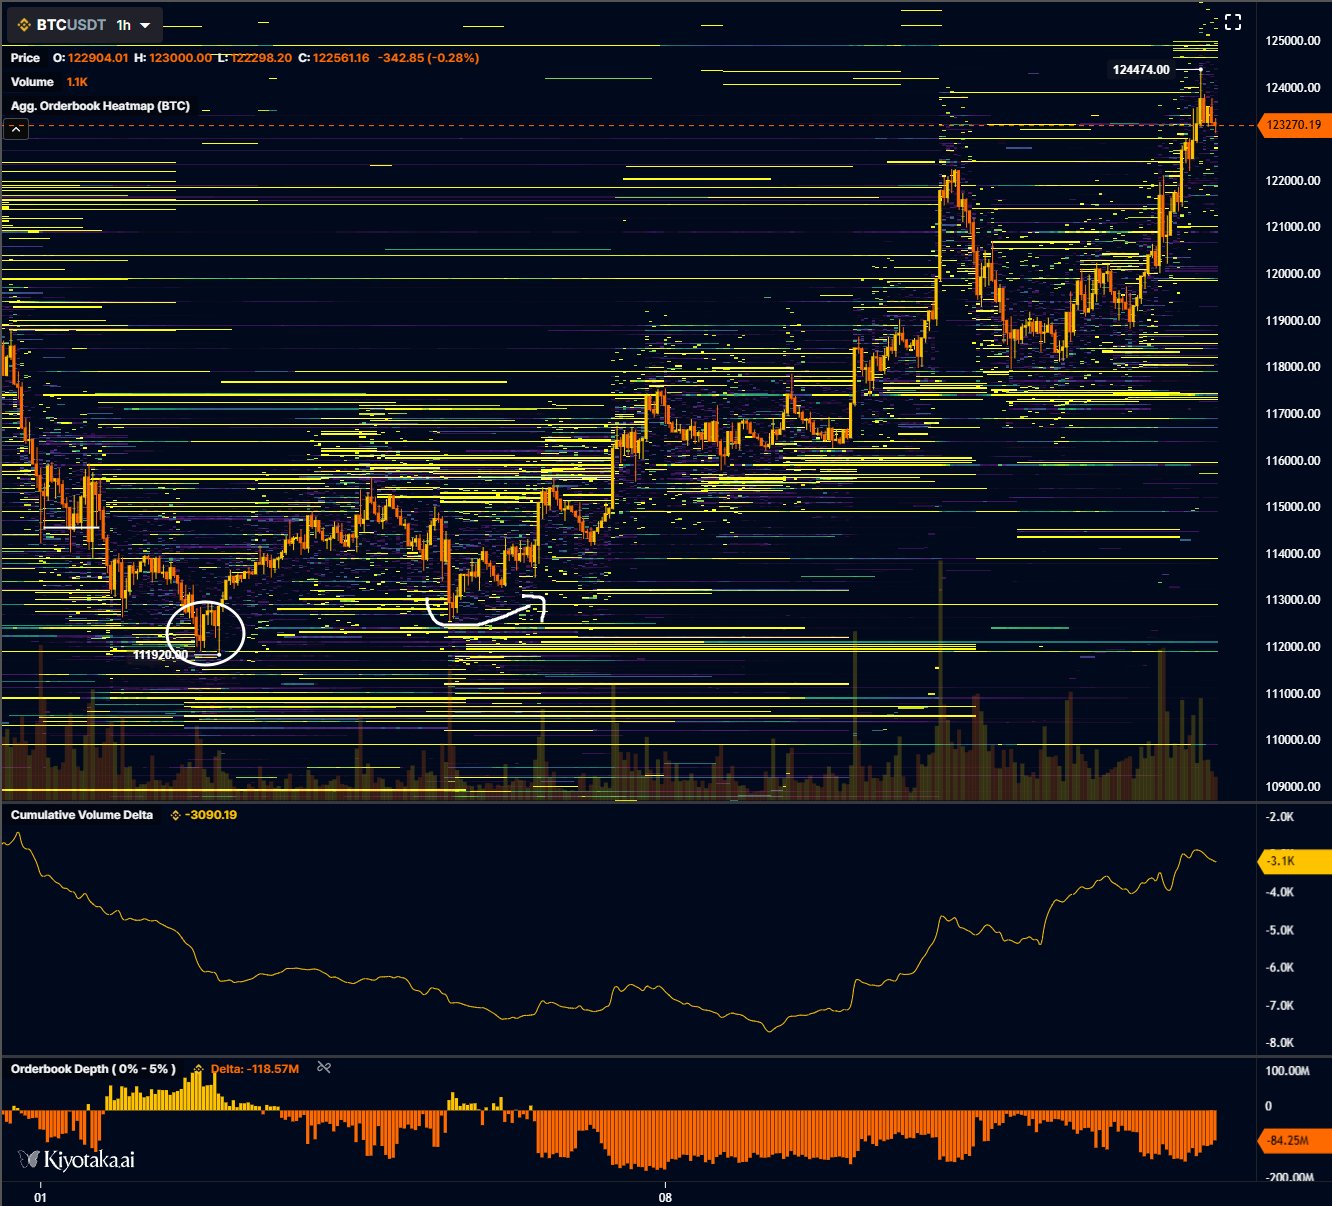
Task: Click the exchange icon before Delta: -118.57M
Action: 198,1069
